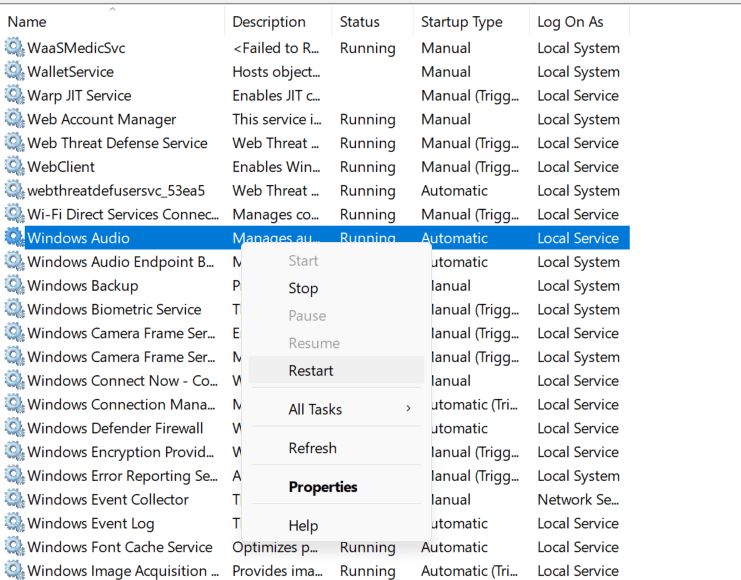Select the Windows Font Cache Service name
This screenshot has width=741, height=580.
click(120, 547)
